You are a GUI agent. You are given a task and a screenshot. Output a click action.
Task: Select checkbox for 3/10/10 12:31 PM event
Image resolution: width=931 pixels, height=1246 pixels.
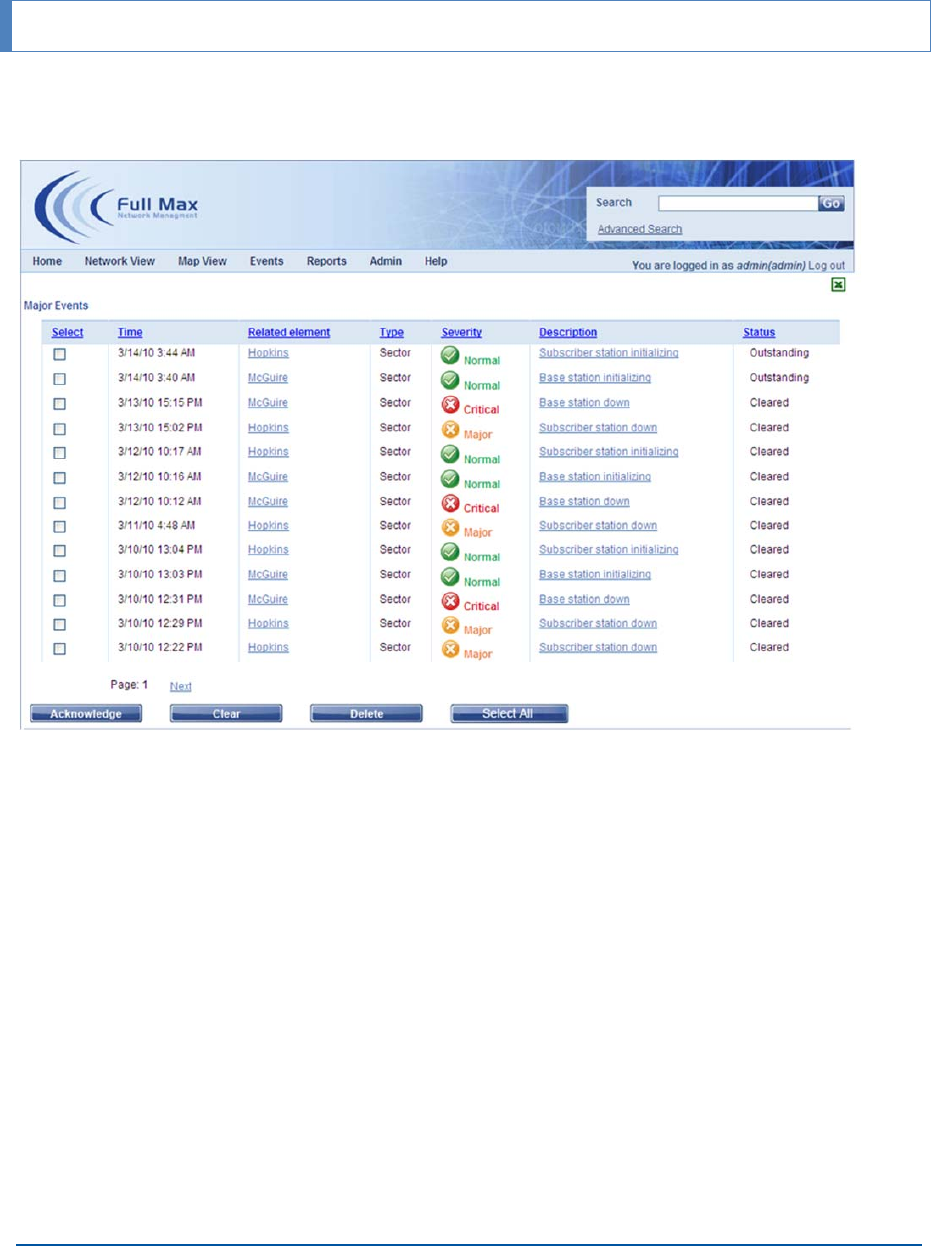[x=59, y=600]
